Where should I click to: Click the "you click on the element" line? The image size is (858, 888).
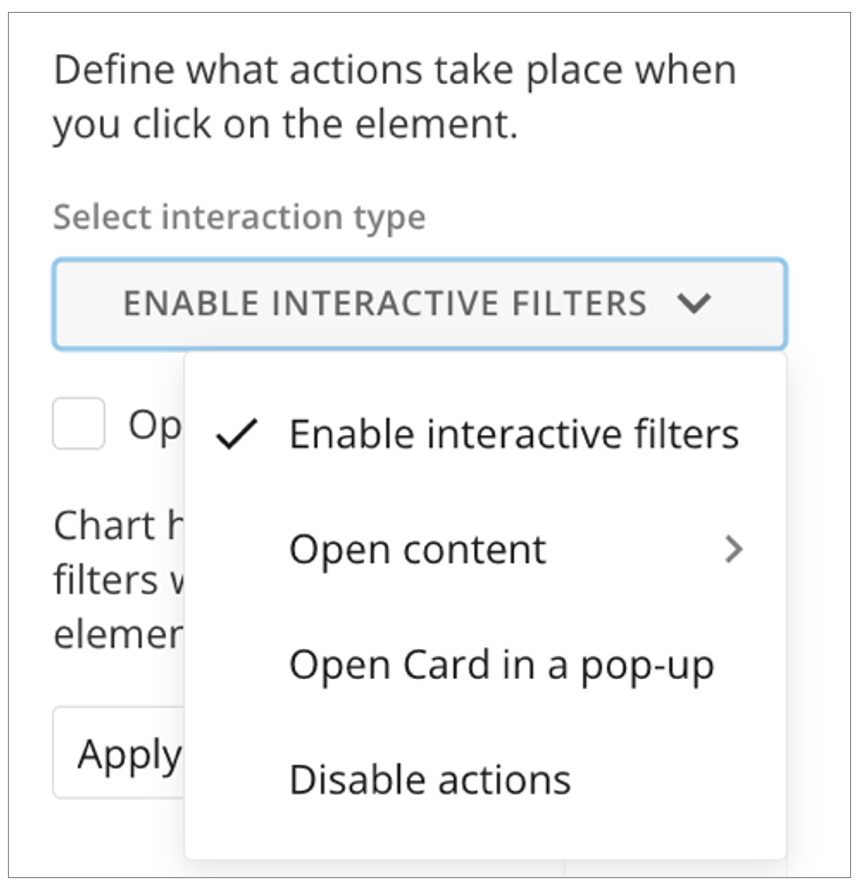tap(285, 126)
